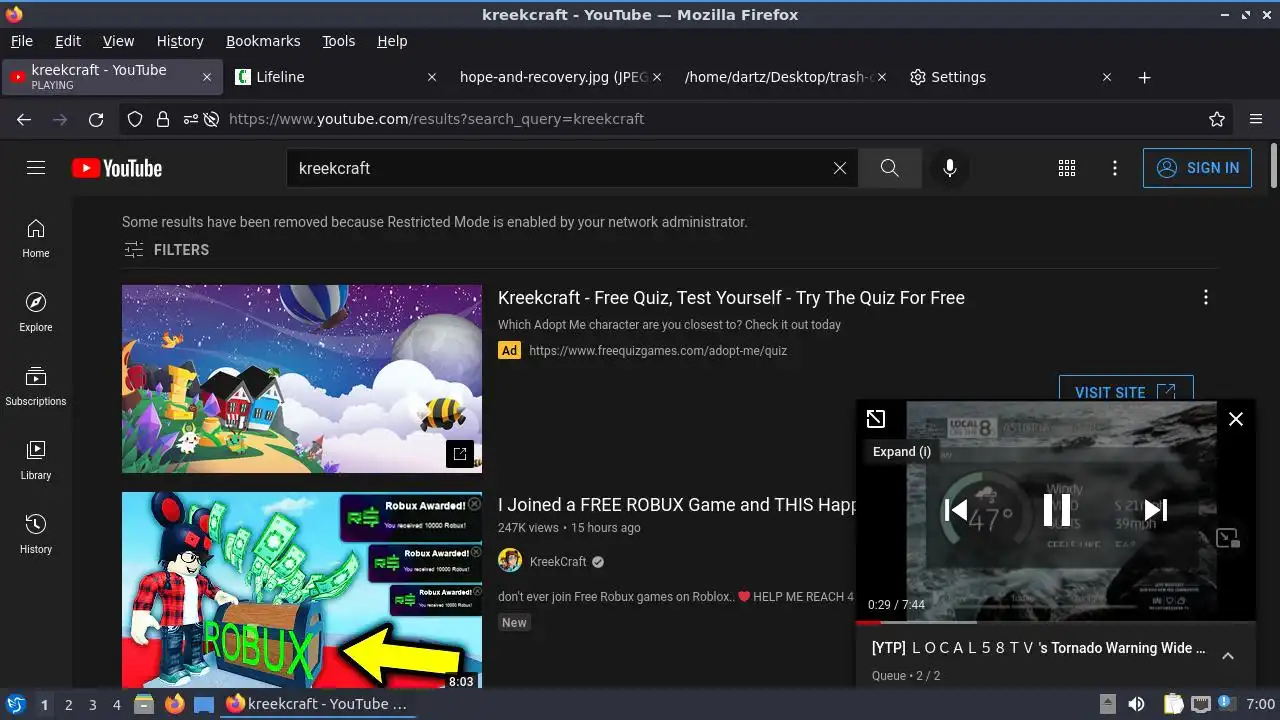Open the freequizgames.com ad URL
The width and height of the screenshot is (1280, 720).
[x=658, y=351]
